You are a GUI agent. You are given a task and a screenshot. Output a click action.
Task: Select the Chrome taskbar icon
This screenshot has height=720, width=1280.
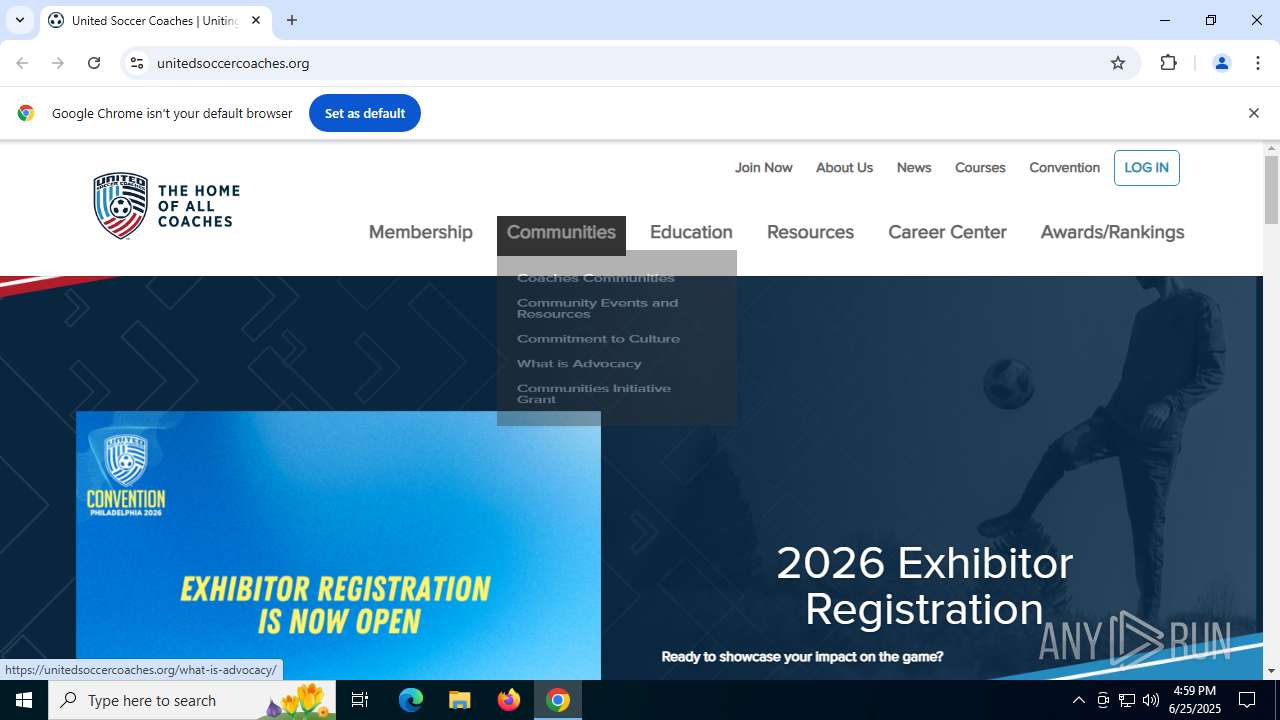pyautogui.click(x=558, y=700)
